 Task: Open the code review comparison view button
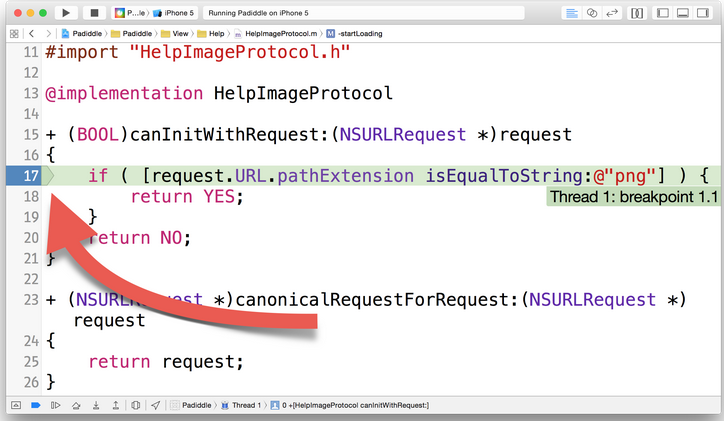(x=637, y=13)
